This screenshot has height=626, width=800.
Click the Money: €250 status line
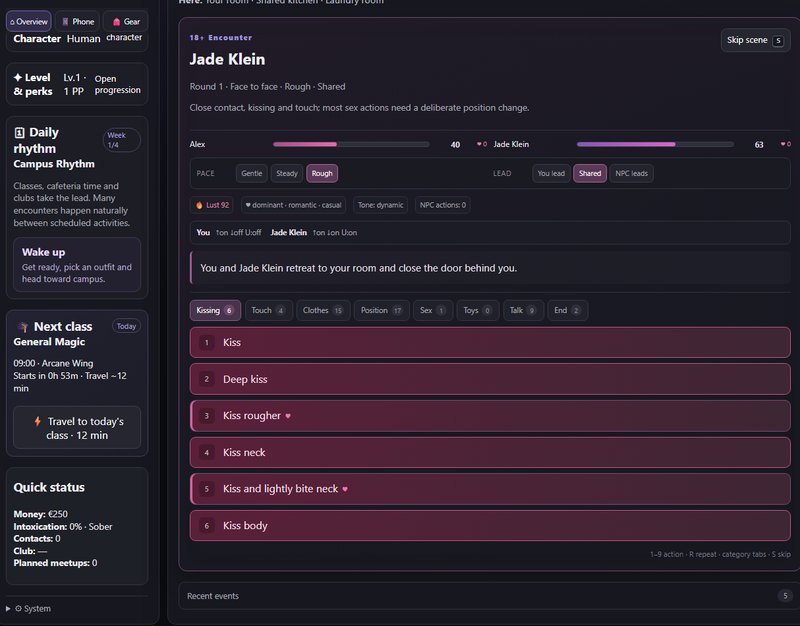pos(40,514)
